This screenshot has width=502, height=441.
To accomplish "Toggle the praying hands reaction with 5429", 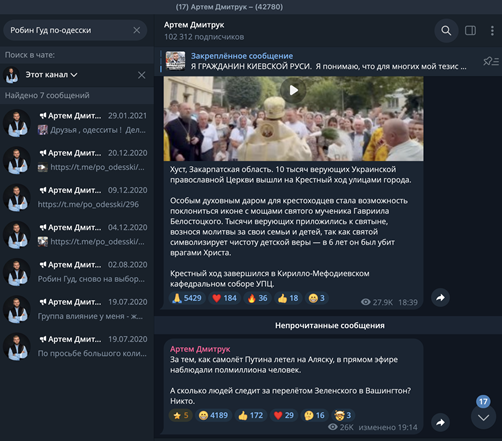I will click(x=187, y=298).
